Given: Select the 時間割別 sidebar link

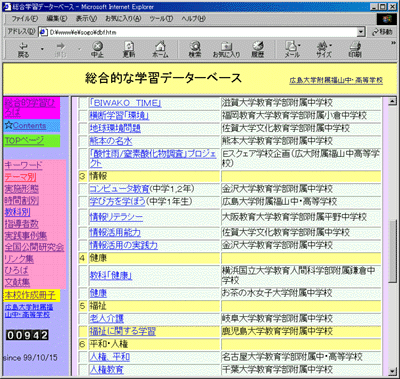Looking at the screenshot, I should click(22, 200).
